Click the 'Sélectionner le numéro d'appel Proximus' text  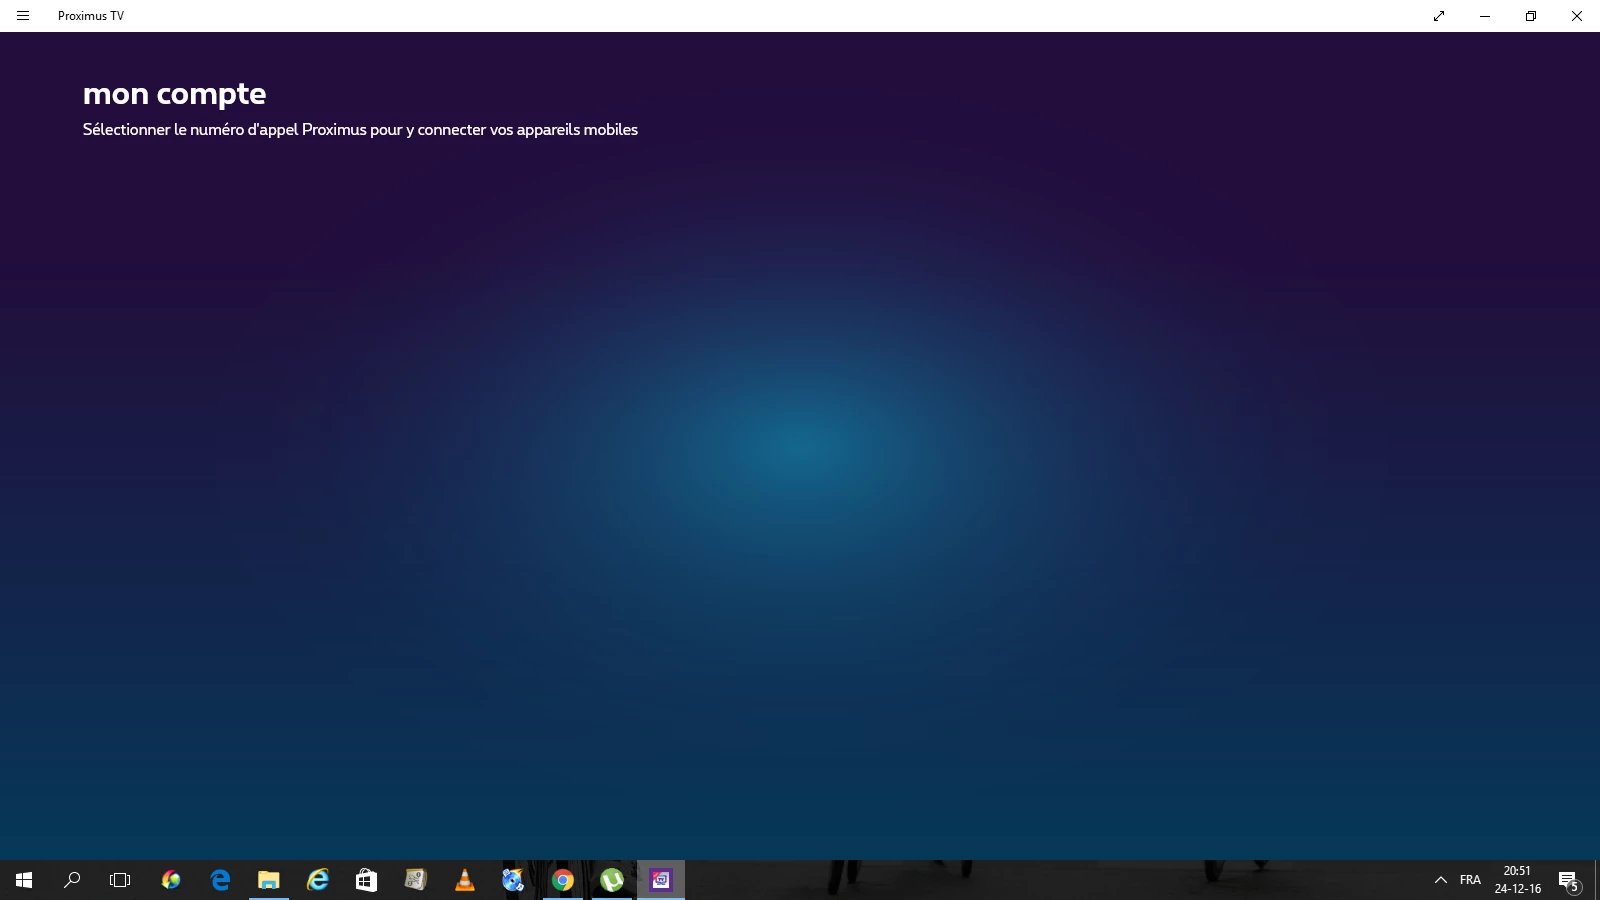225,130
